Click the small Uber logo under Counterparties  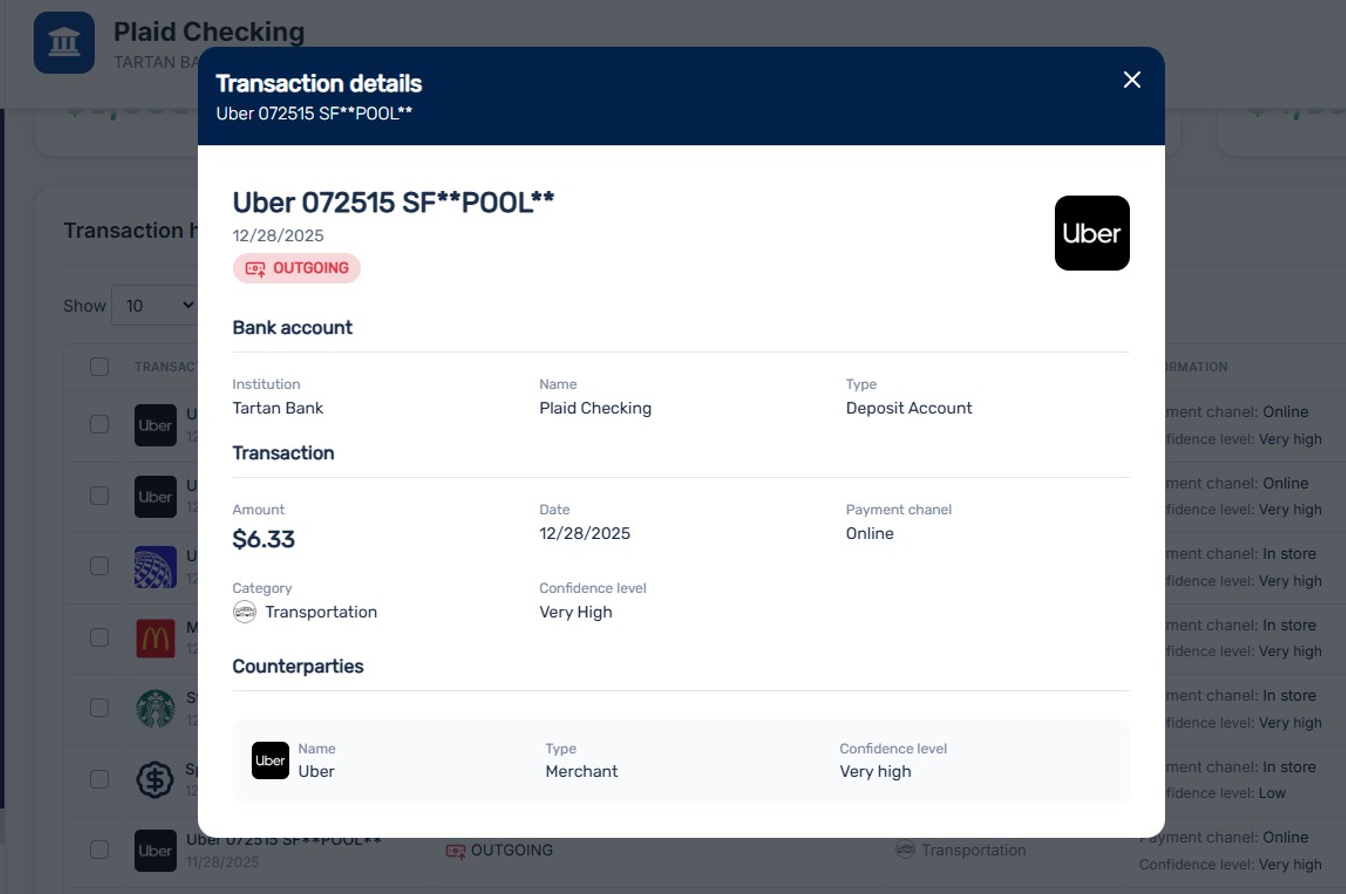(270, 760)
